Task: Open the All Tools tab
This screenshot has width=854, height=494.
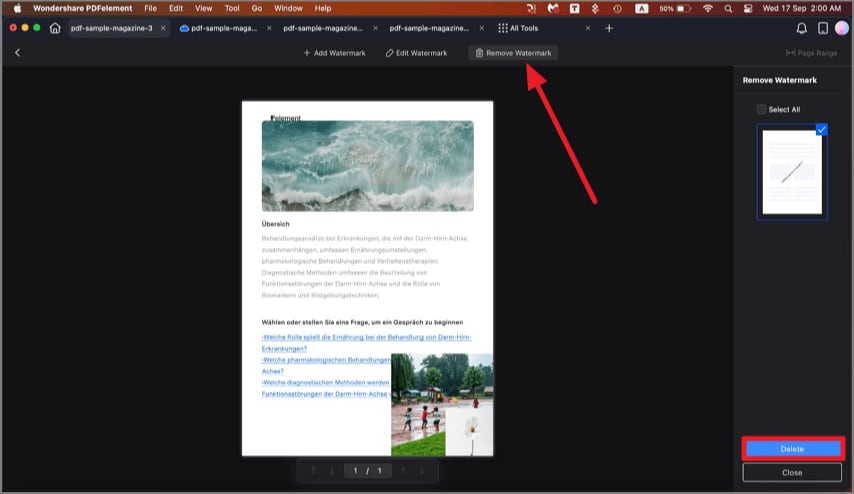Action: coord(518,28)
